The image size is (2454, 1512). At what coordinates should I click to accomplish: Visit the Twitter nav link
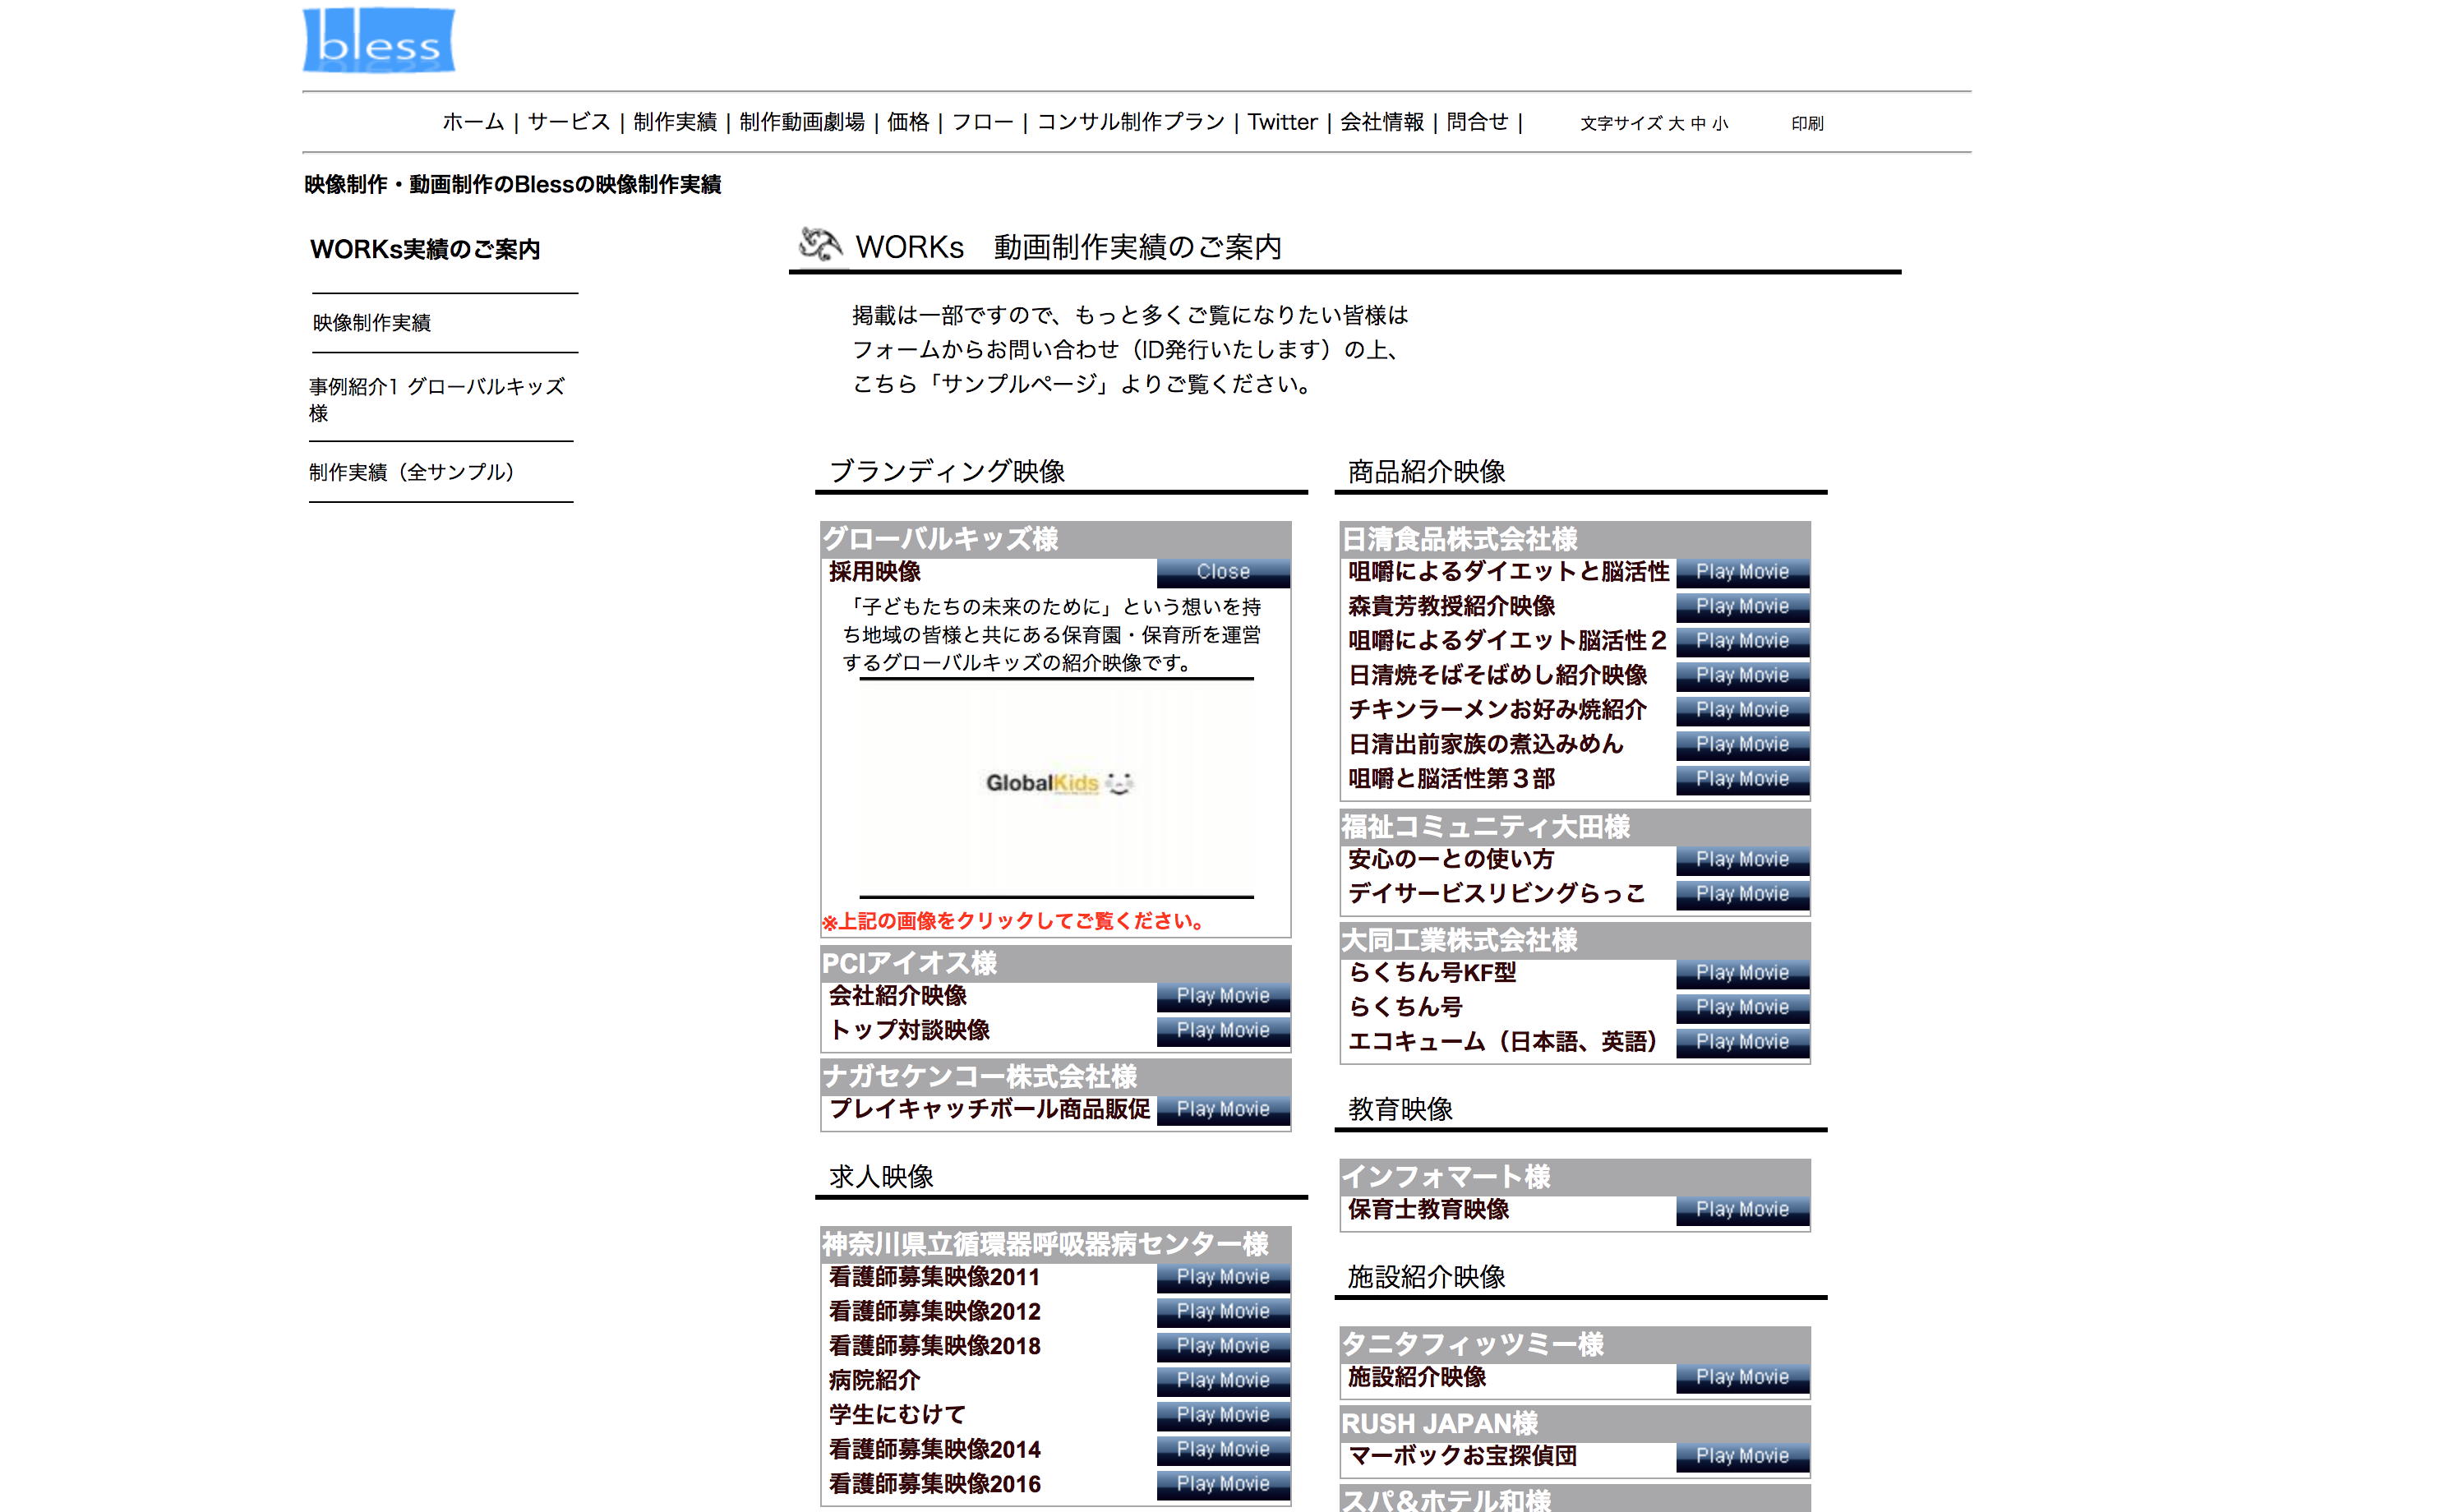(1282, 122)
